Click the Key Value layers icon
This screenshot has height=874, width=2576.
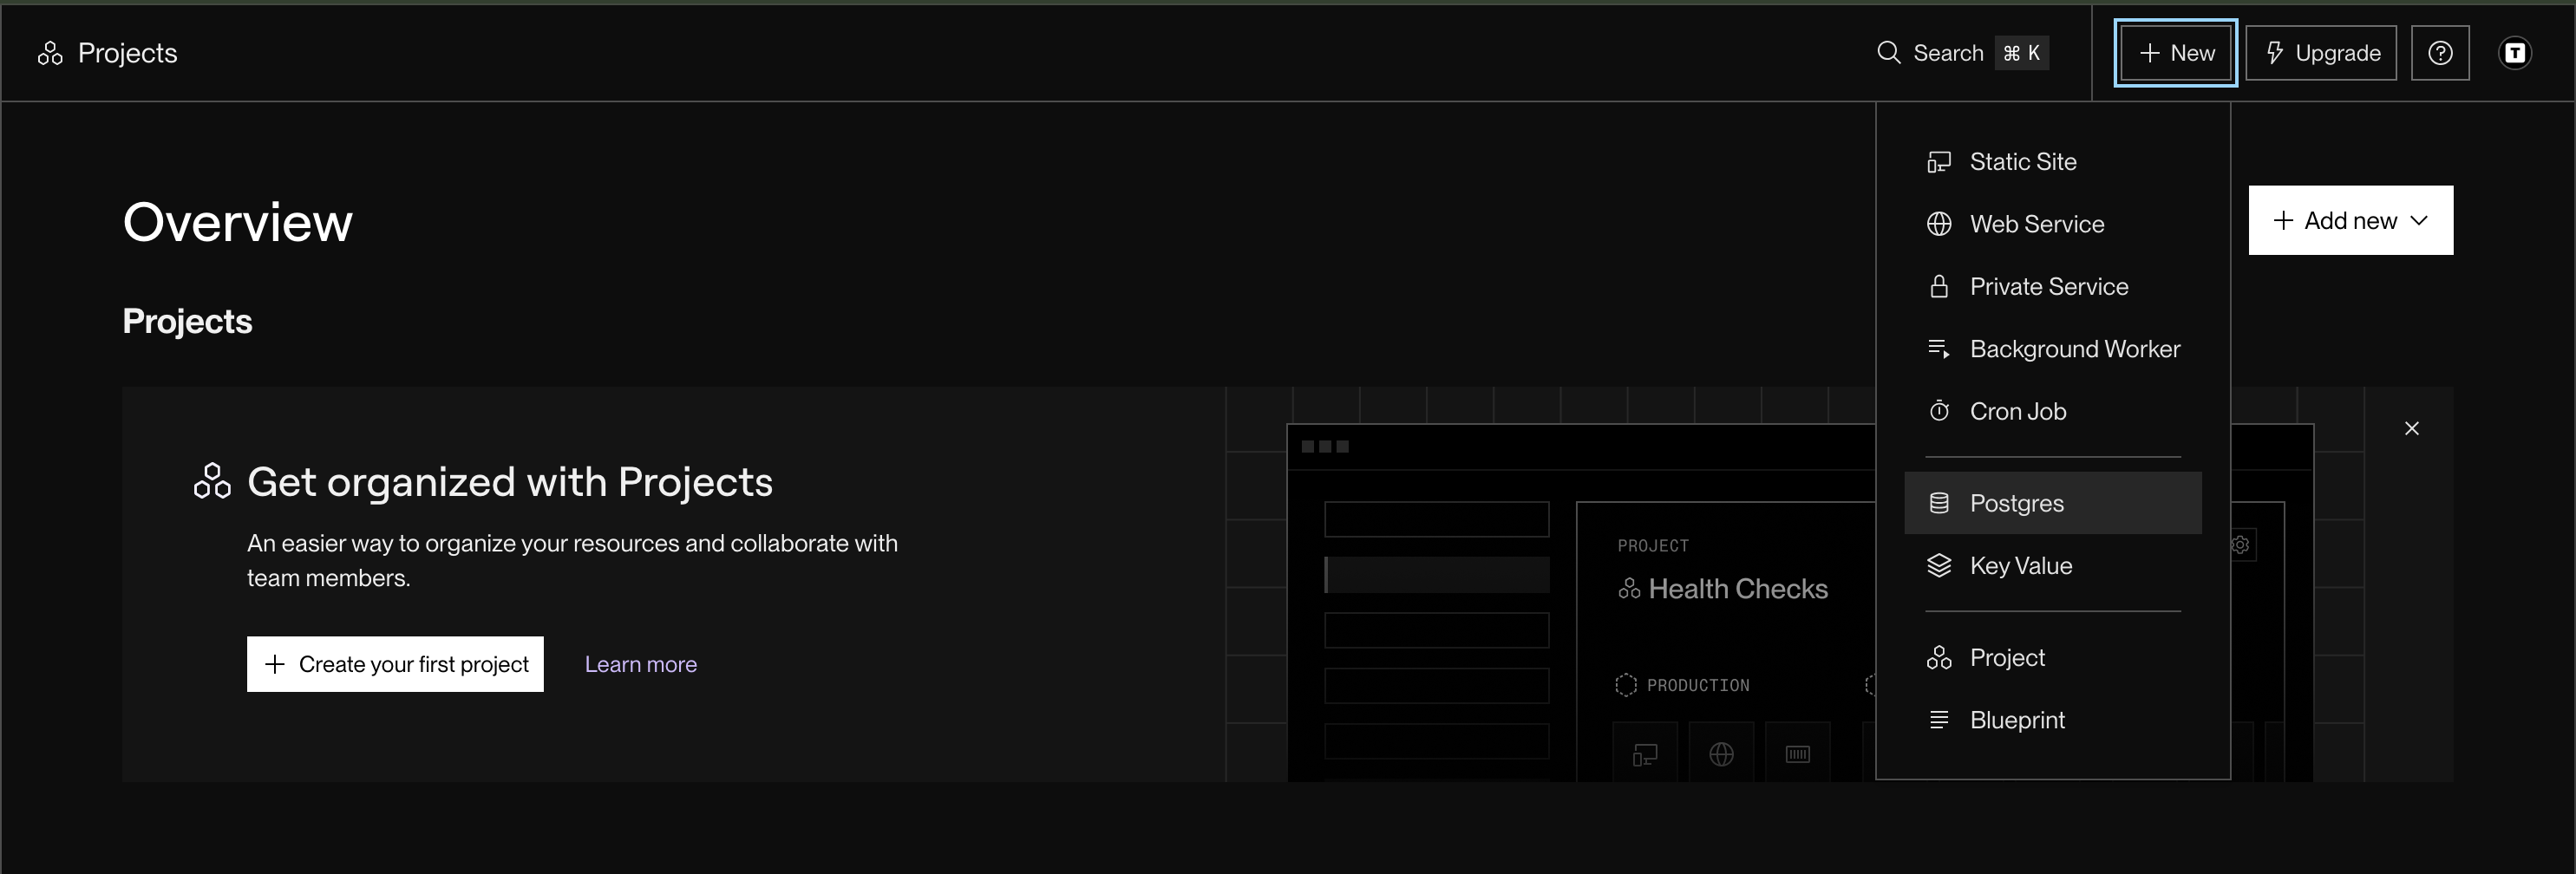tap(1938, 566)
